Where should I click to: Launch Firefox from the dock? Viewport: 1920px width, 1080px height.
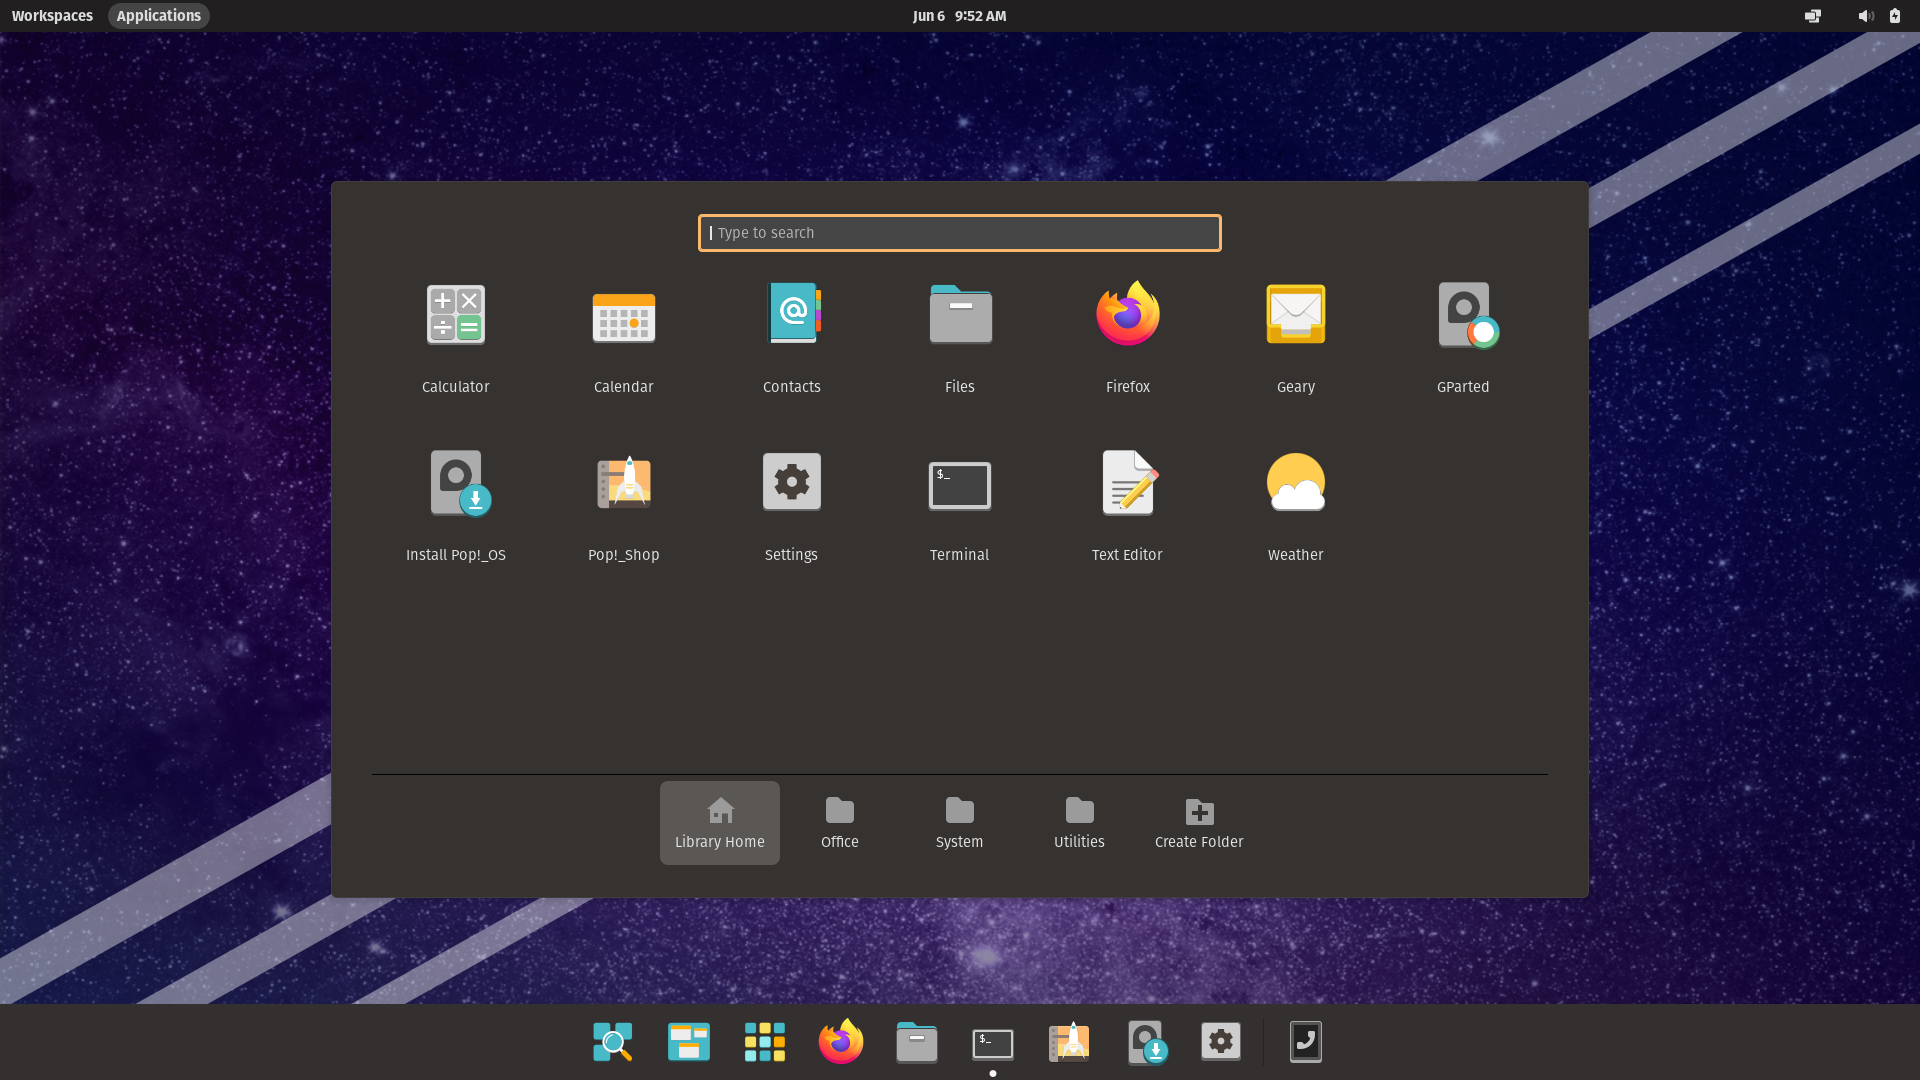(x=841, y=1042)
